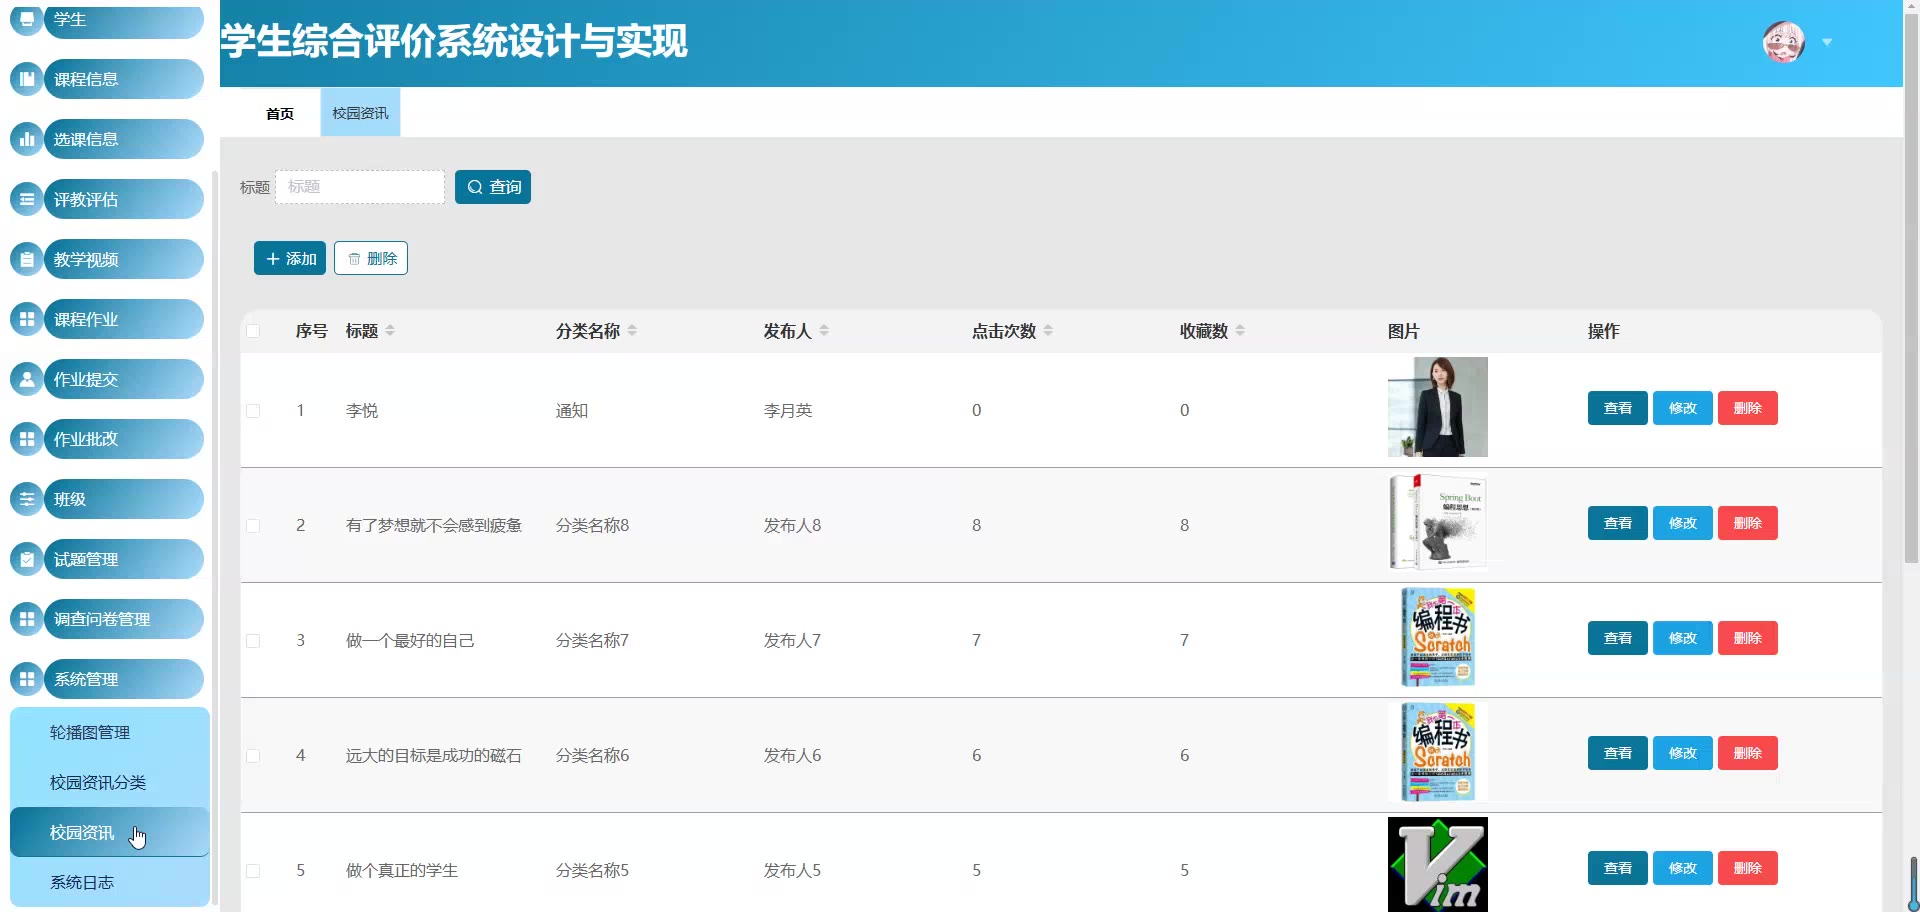Expand the 试题管理 menu
Viewport: 1920px width, 912px height.
123,559
